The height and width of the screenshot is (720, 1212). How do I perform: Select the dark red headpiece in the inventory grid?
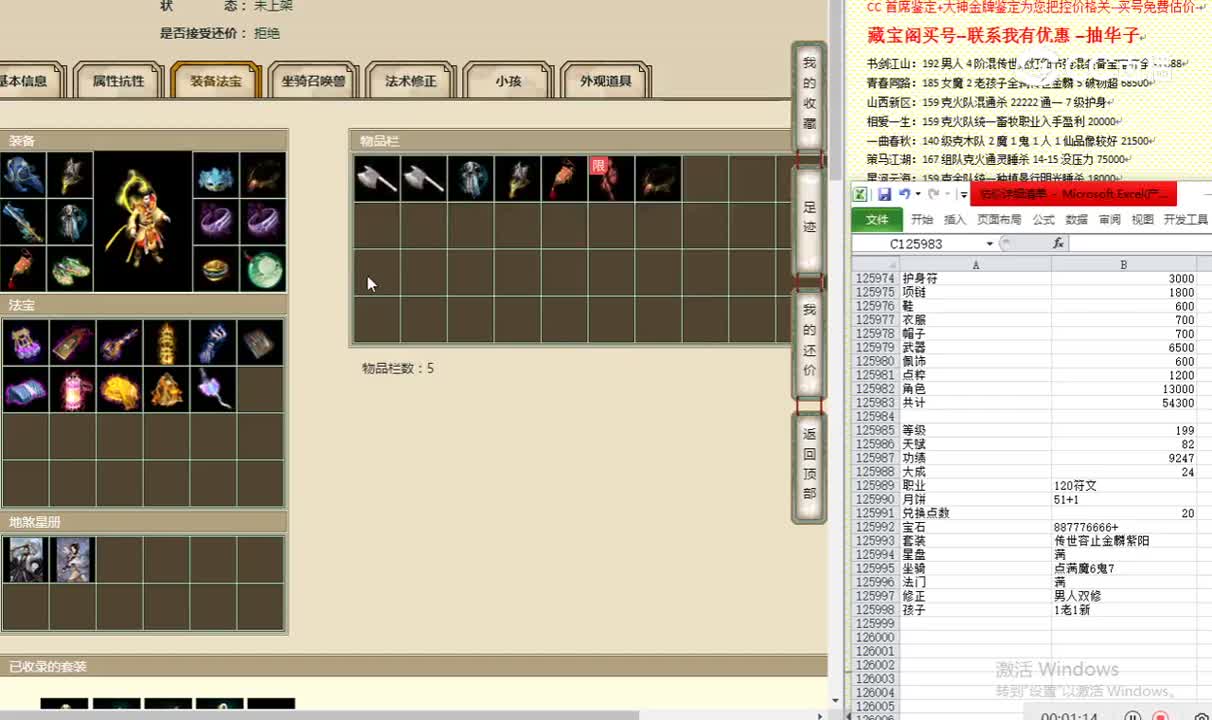tap(659, 178)
